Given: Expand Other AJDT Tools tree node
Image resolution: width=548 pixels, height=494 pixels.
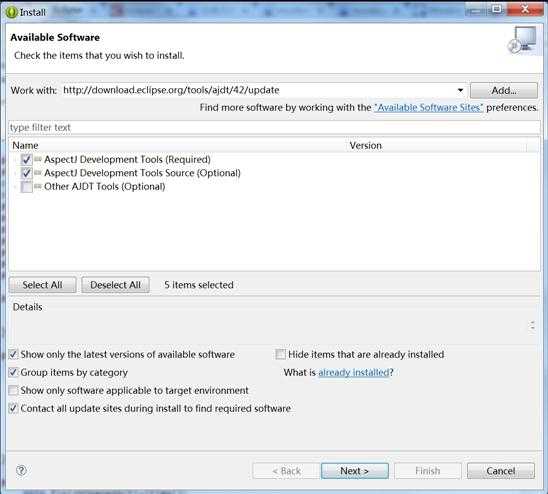Looking at the screenshot, I should 15,187.
